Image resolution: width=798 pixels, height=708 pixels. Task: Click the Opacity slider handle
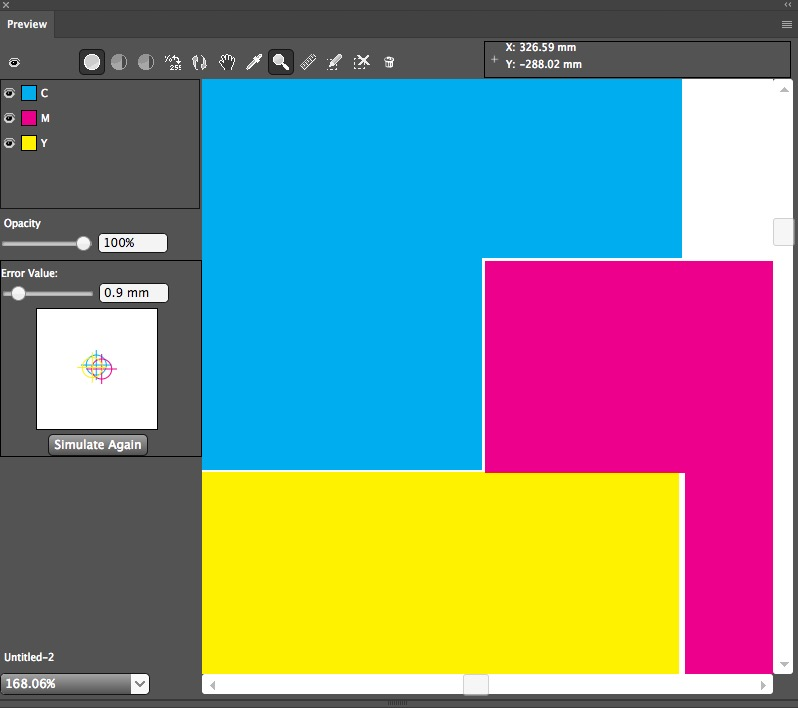[83, 243]
